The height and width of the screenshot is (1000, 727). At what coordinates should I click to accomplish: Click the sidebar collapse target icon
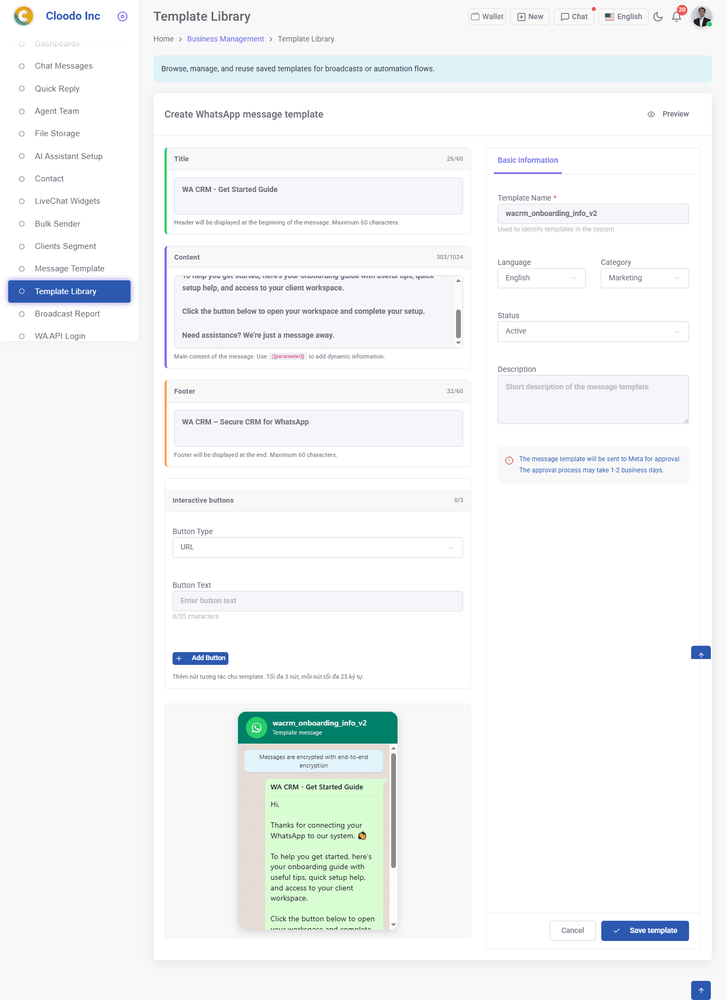tap(122, 16)
